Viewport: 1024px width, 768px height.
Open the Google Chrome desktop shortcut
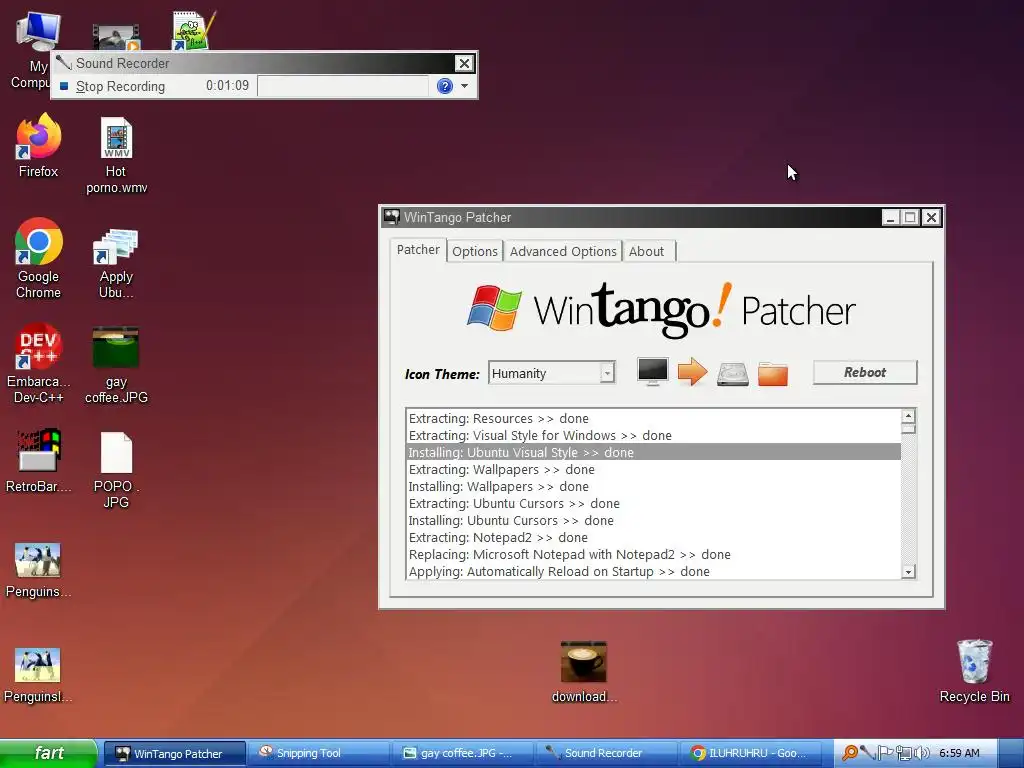pos(39,241)
